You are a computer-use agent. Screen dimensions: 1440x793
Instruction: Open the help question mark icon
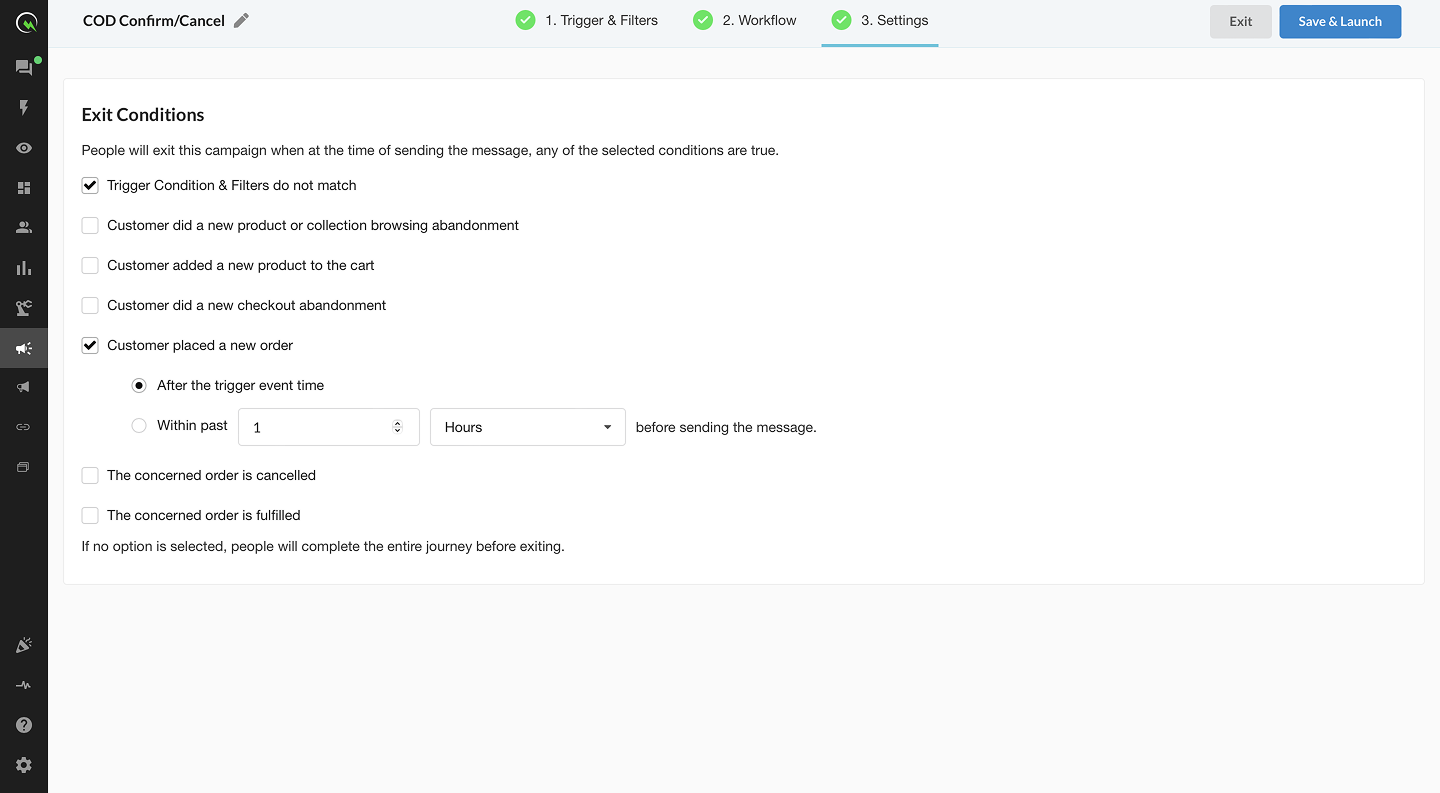[x=24, y=725]
